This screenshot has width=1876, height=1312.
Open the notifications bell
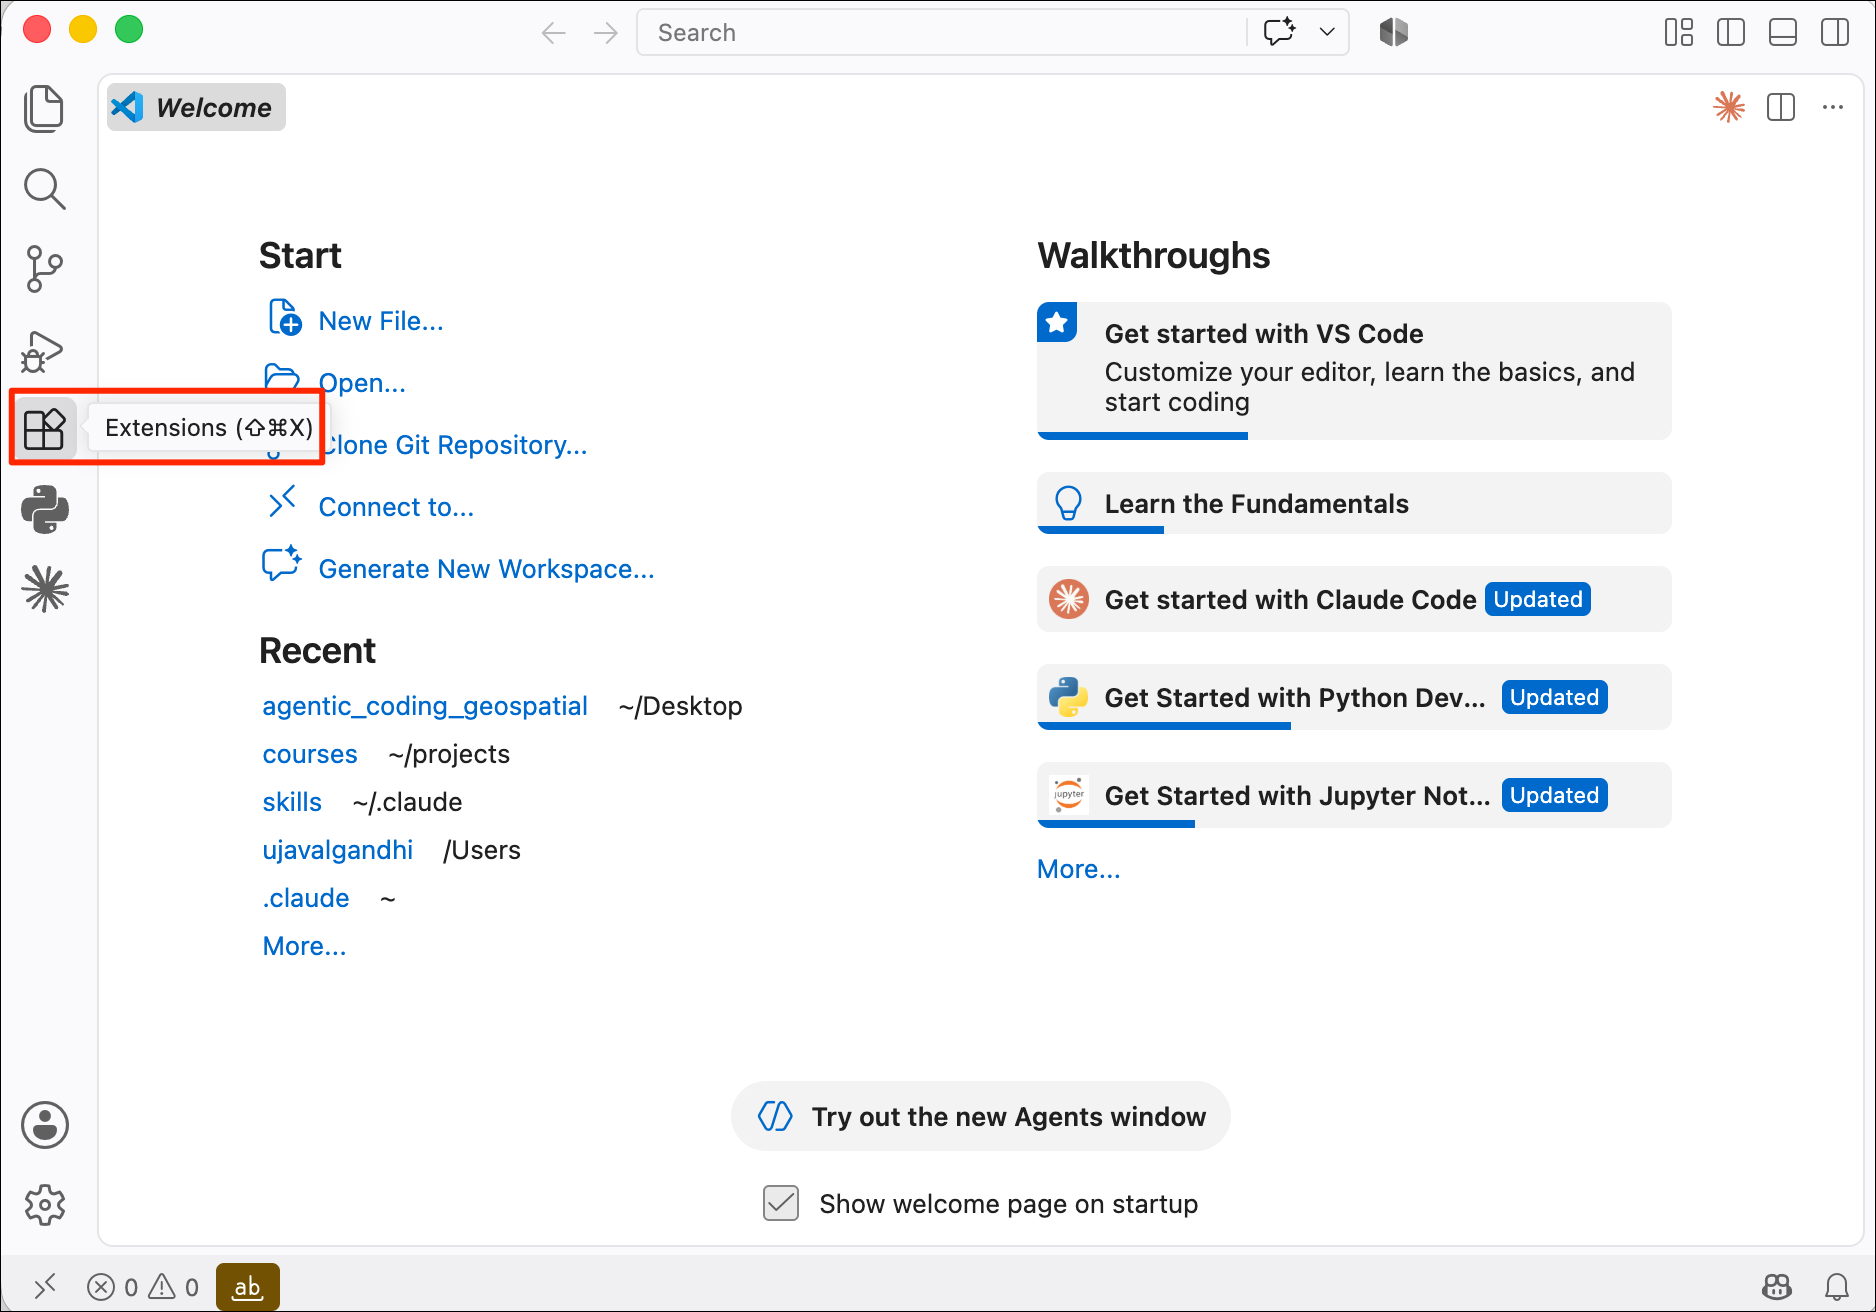[x=1837, y=1287]
